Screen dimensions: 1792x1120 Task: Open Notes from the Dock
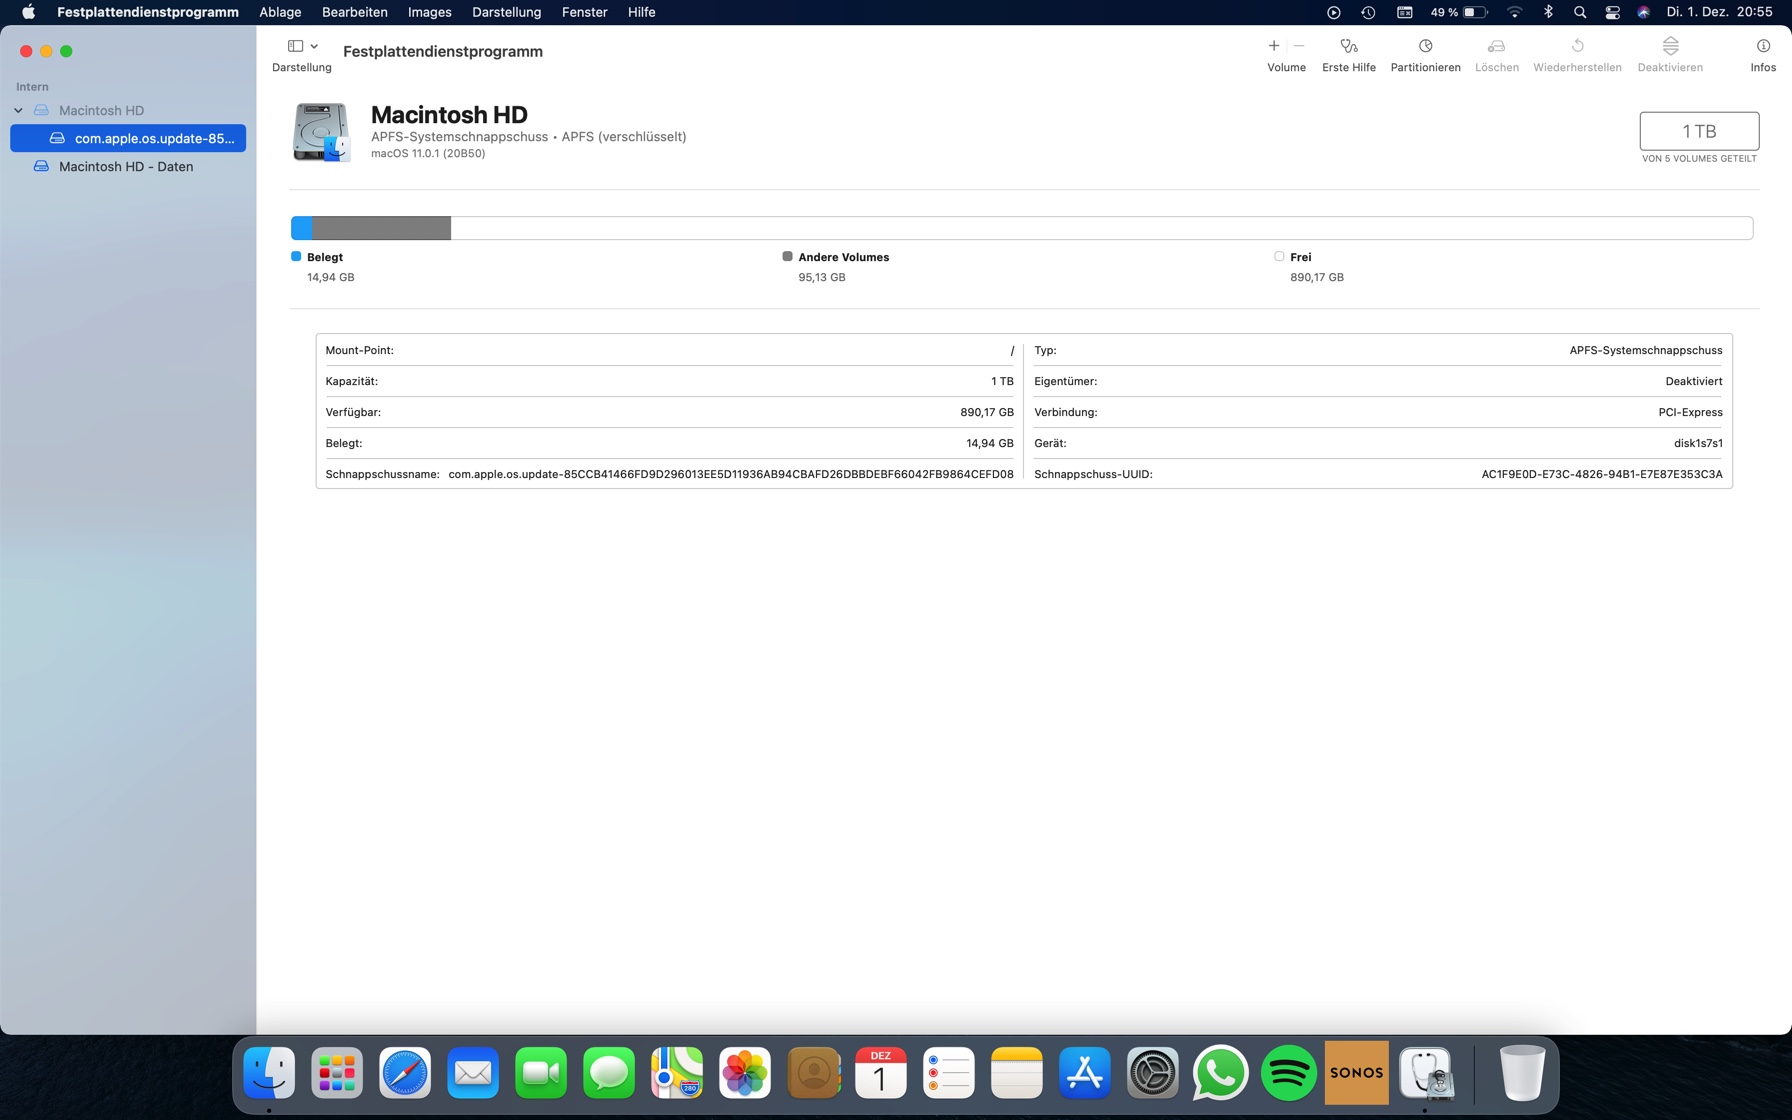pyautogui.click(x=1017, y=1073)
